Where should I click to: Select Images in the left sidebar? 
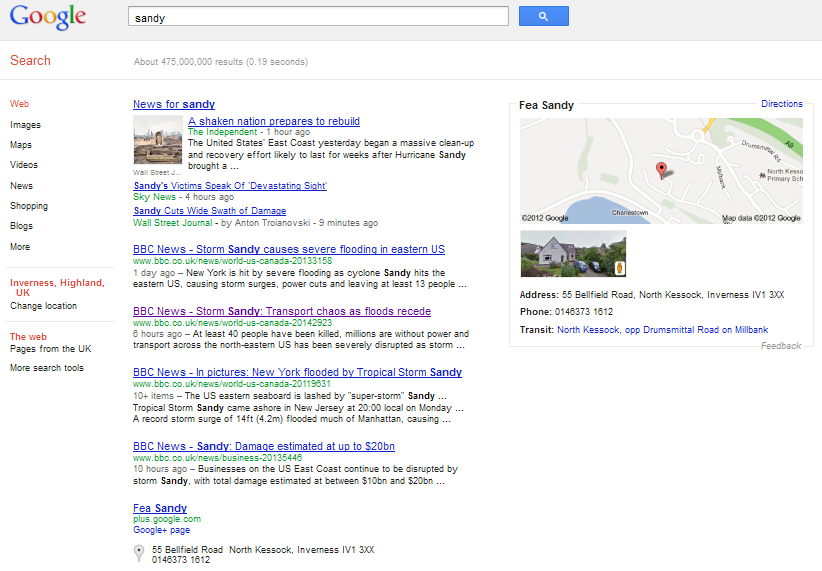tap(25, 125)
